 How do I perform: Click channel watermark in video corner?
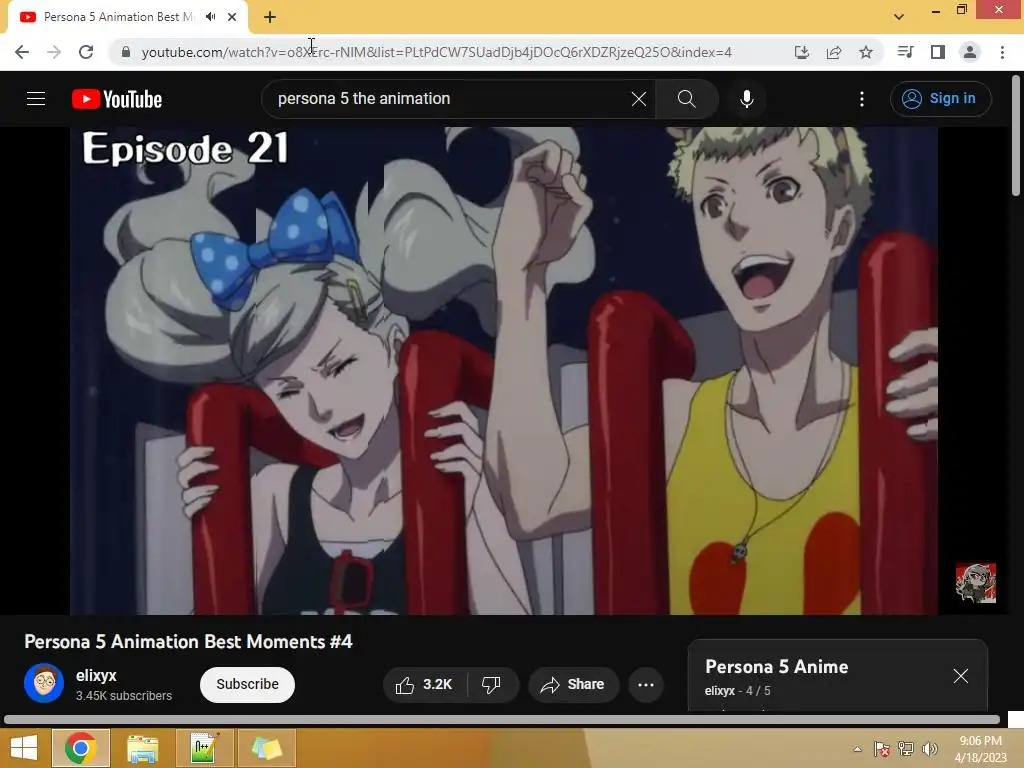tap(976, 583)
